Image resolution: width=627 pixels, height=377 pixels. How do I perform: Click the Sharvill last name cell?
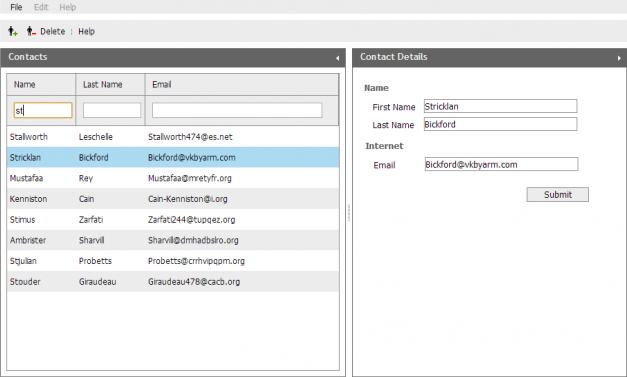coord(92,240)
